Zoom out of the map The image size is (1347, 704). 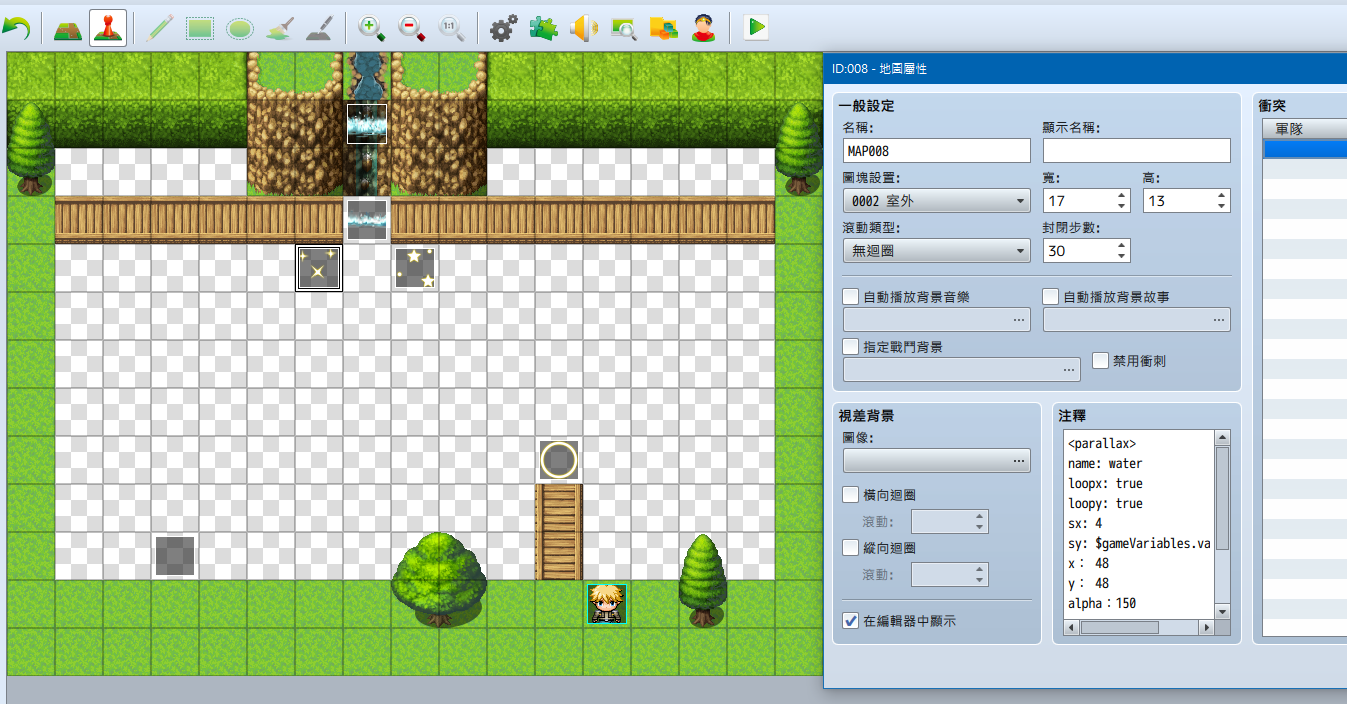(x=412, y=28)
